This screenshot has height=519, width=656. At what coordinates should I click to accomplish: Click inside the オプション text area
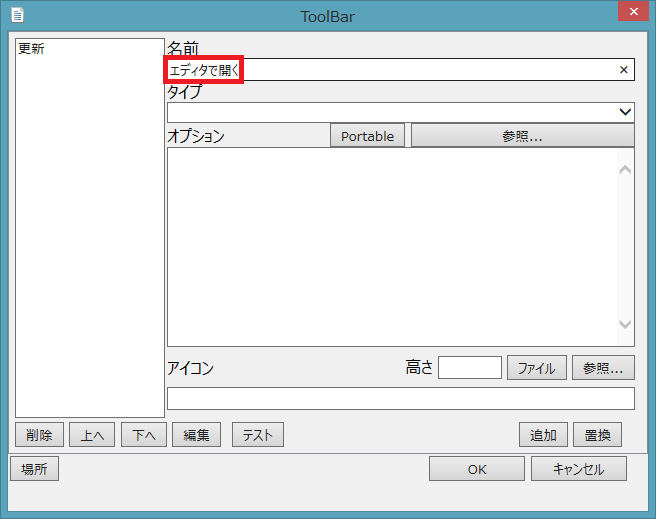[390, 247]
